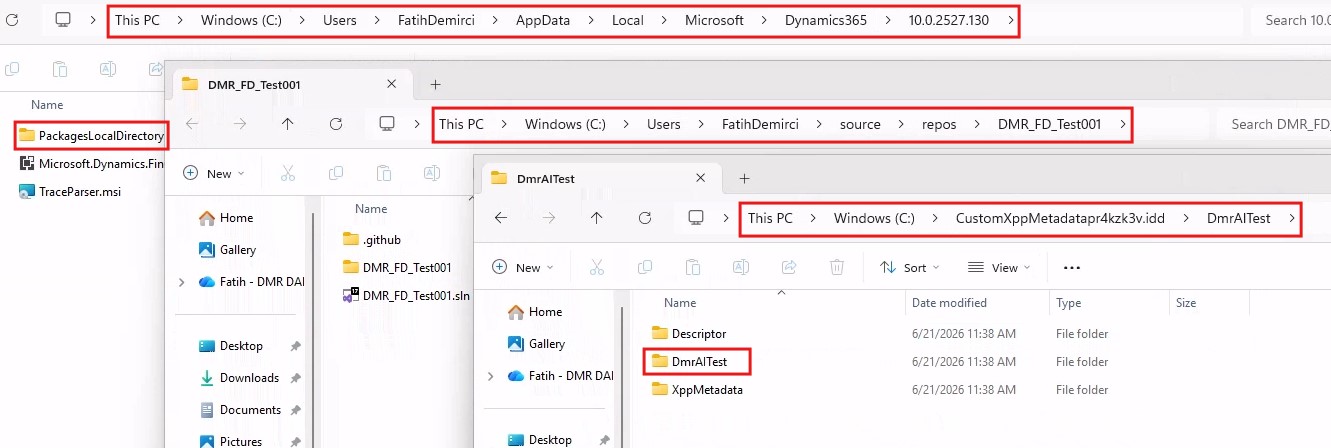1331x448 pixels.
Task: Select DMR_FD_Test001.sln file
Action: pyautogui.click(x=405, y=295)
